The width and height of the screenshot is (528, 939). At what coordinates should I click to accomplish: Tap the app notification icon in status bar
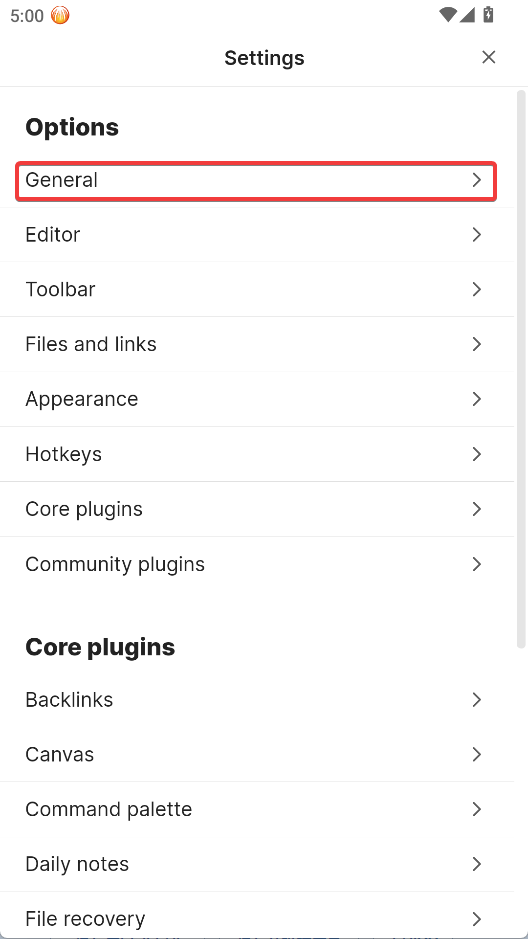click(60, 15)
